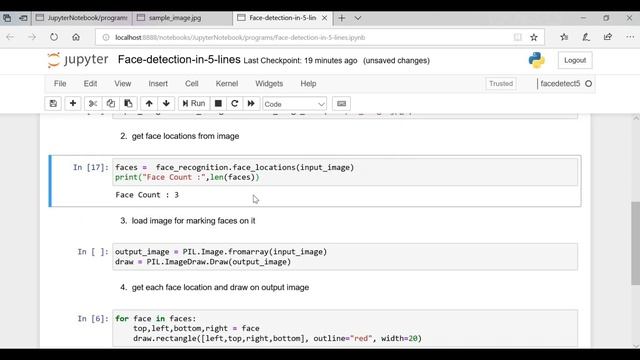This screenshot has width=640, height=360.
Task: Go back in the browser
Action: tap(10, 37)
